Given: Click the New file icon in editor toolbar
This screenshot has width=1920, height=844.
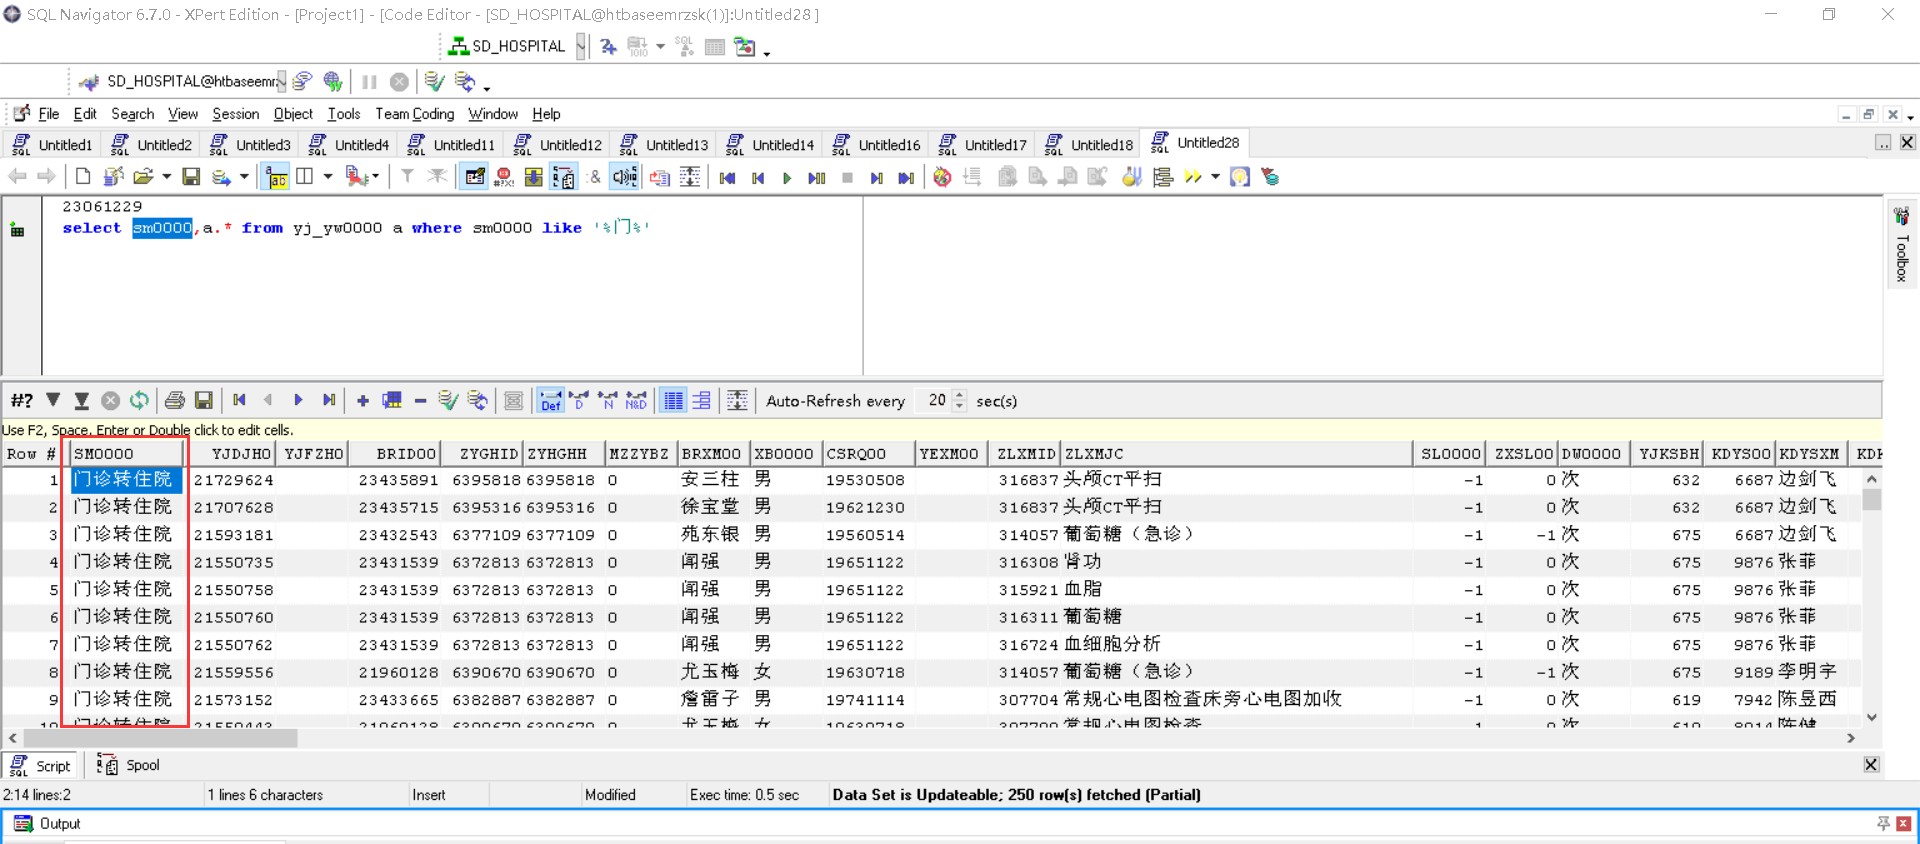Looking at the screenshot, I should point(83,177).
